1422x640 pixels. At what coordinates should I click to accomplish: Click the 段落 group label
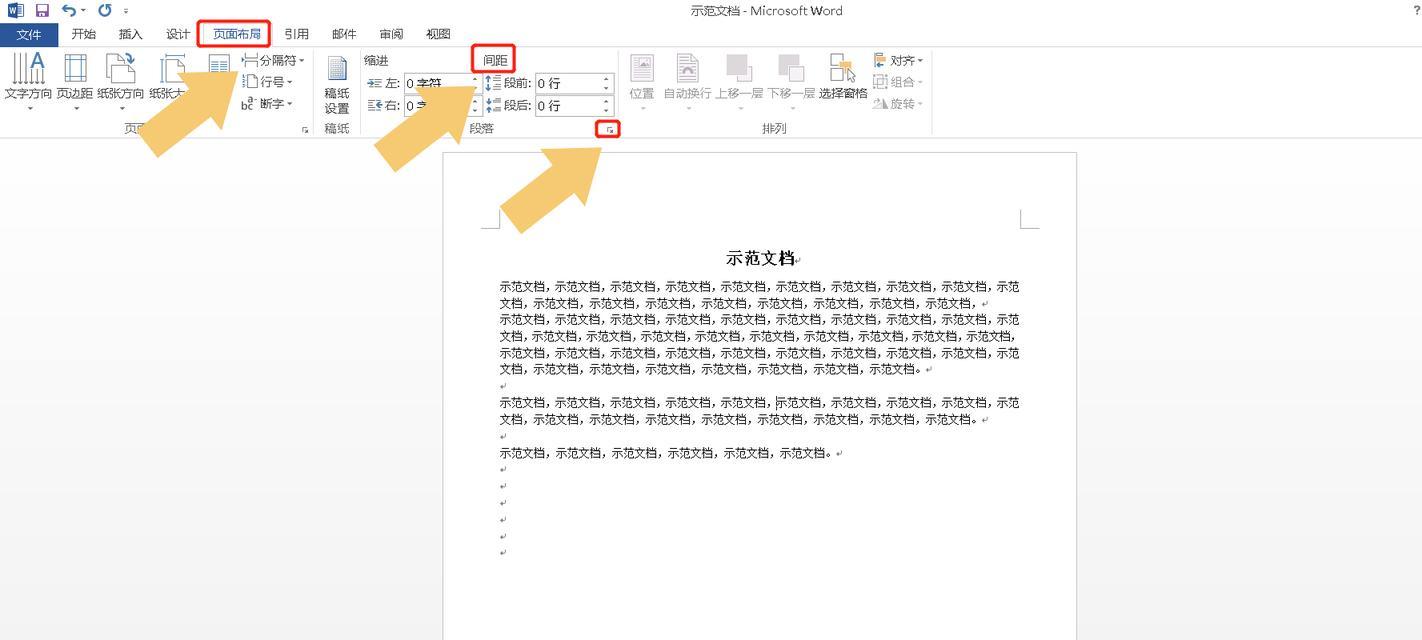point(481,129)
